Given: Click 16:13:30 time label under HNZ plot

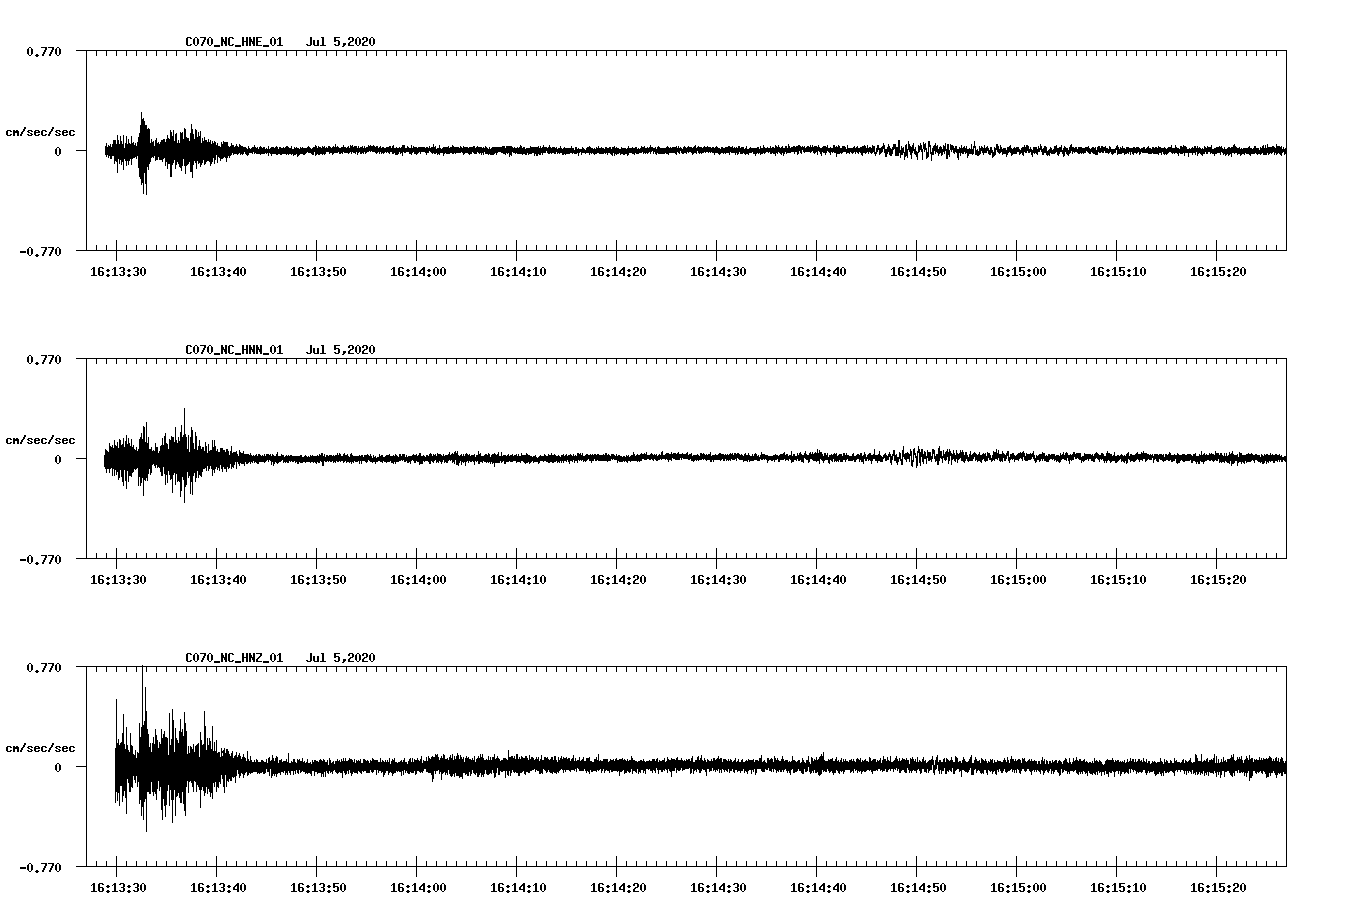Looking at the screenshot, I should point(118,887).
